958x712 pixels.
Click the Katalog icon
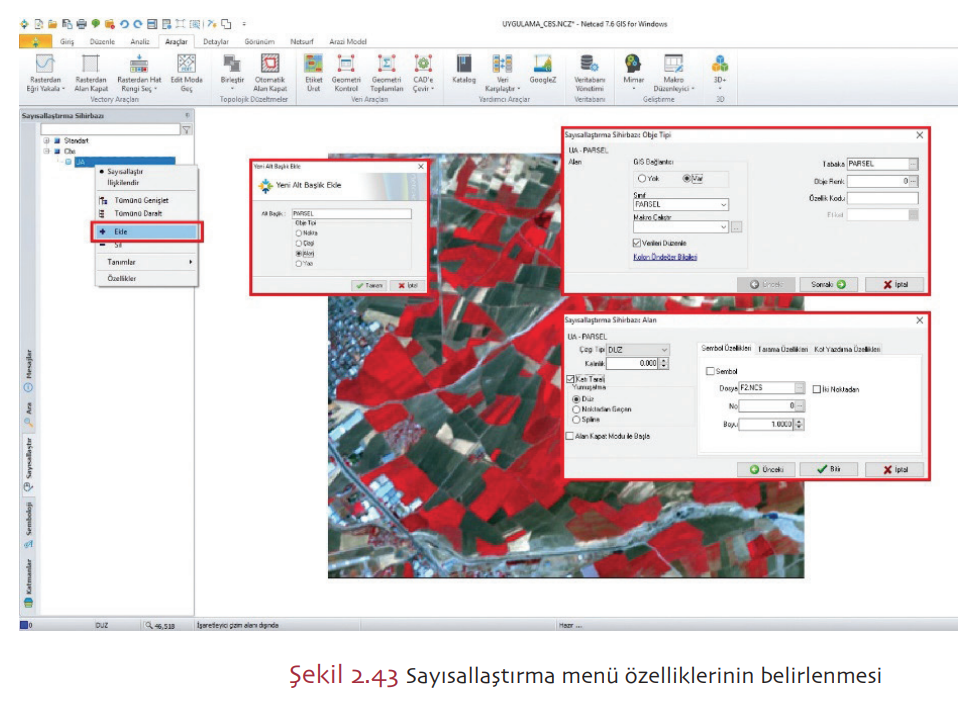click(464, 66)
